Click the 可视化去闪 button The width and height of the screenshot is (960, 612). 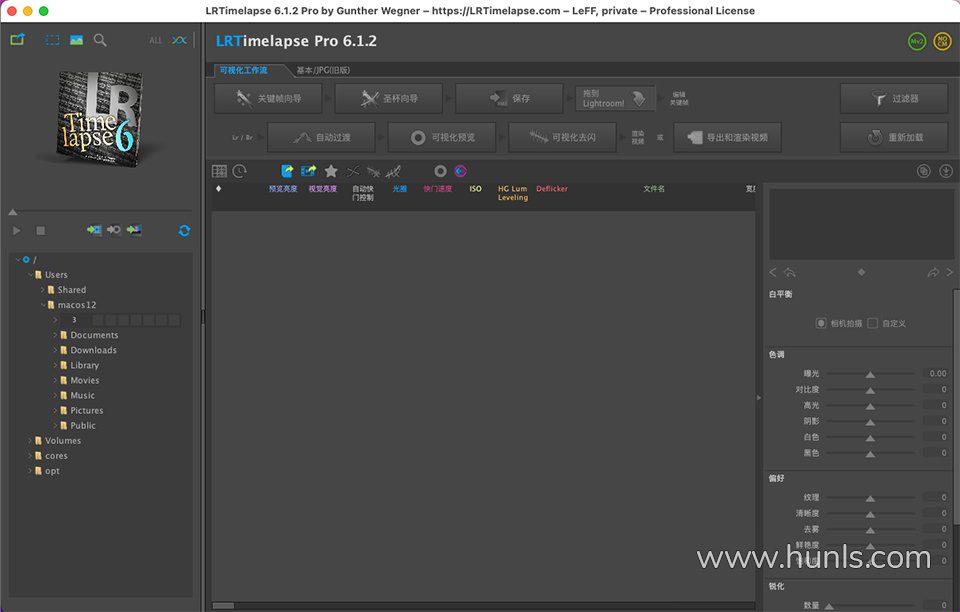(562, 137)
